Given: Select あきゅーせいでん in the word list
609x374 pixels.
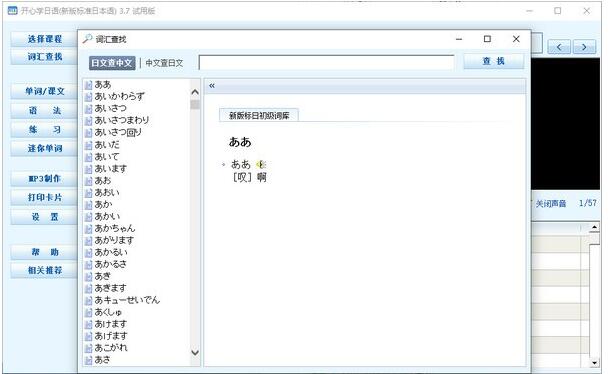Looking at the screenshot, I should coord(127,300).
